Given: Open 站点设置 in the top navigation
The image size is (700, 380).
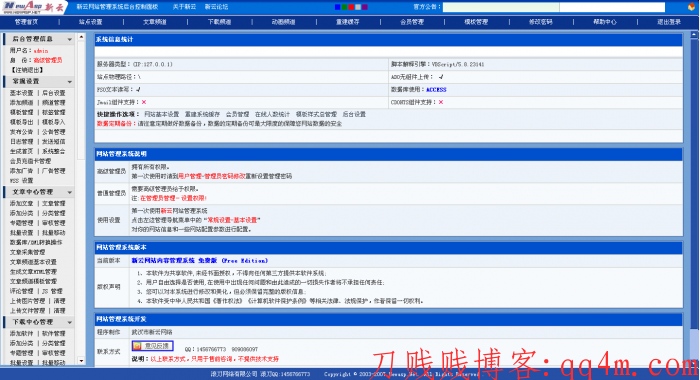Looking at the screenshot, I should pos(91,22).
